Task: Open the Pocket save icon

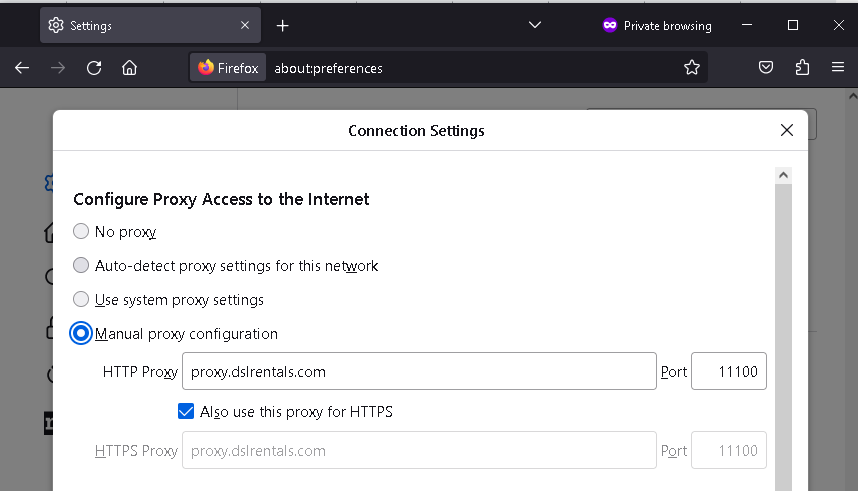Action: pos(766,67)
